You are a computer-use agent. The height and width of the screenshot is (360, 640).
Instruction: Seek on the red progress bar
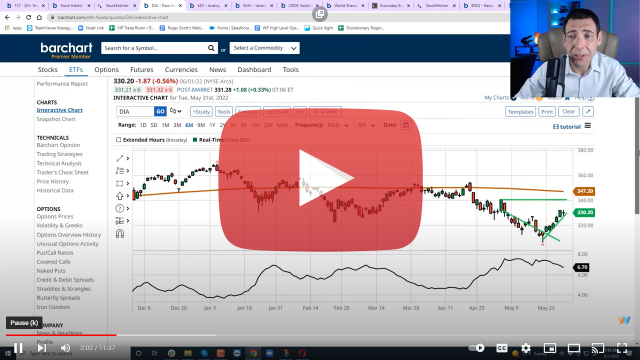pos(61,335)
